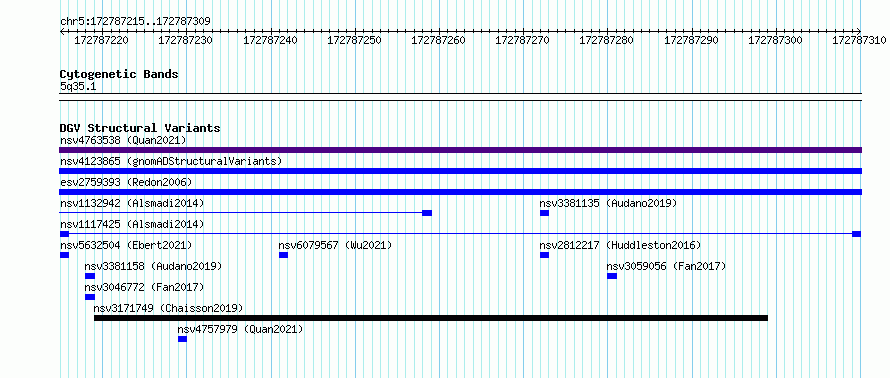Open nsv4123865 (gnomADStructuralVariants) label
The height and width of the screenshot is (378, 890).
[171, 161]
